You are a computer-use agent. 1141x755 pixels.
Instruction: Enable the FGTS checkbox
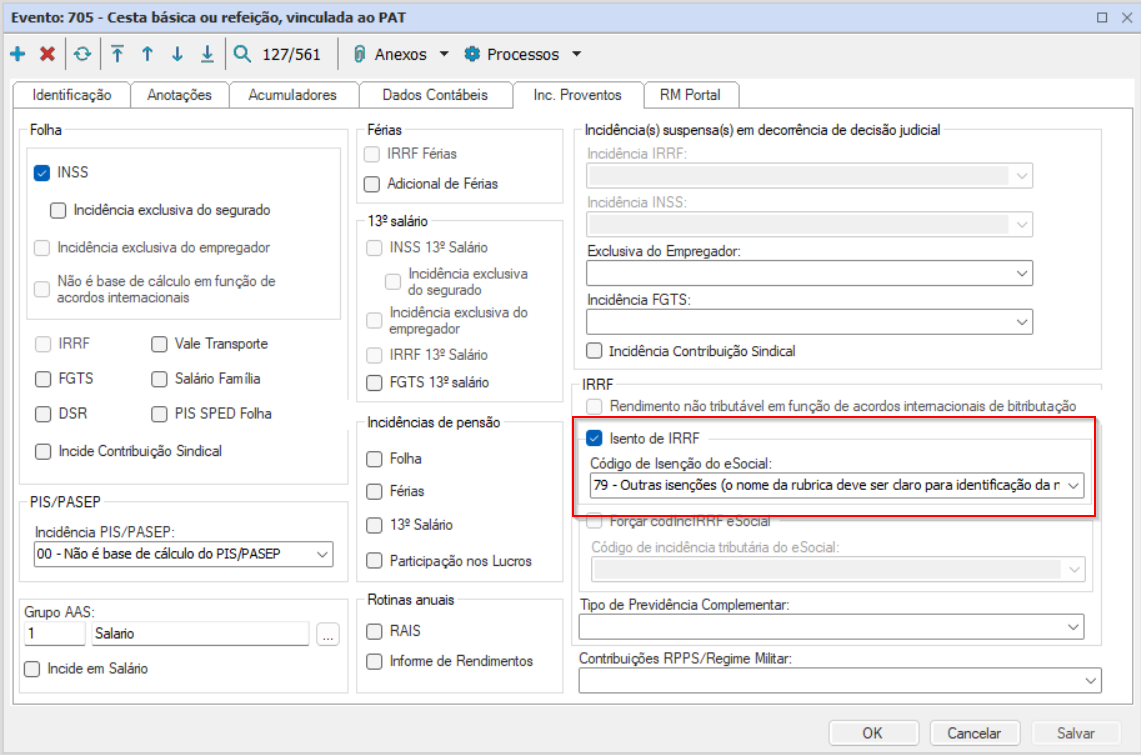tap(42, 379)
